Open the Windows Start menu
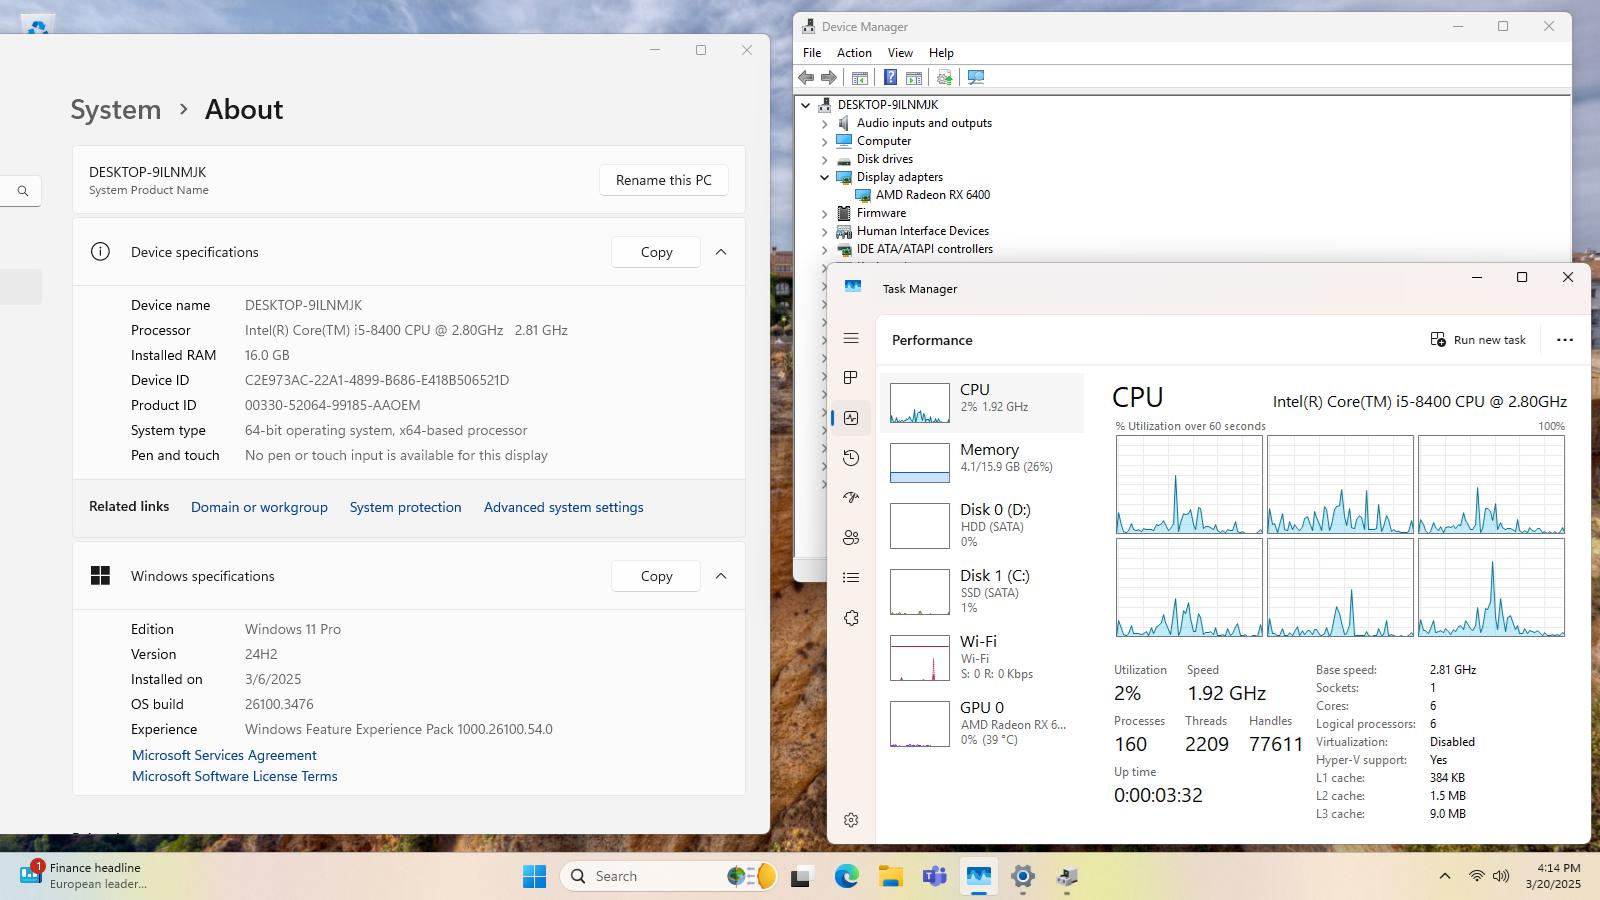The image size is (1600, 900). coord(535,876)
